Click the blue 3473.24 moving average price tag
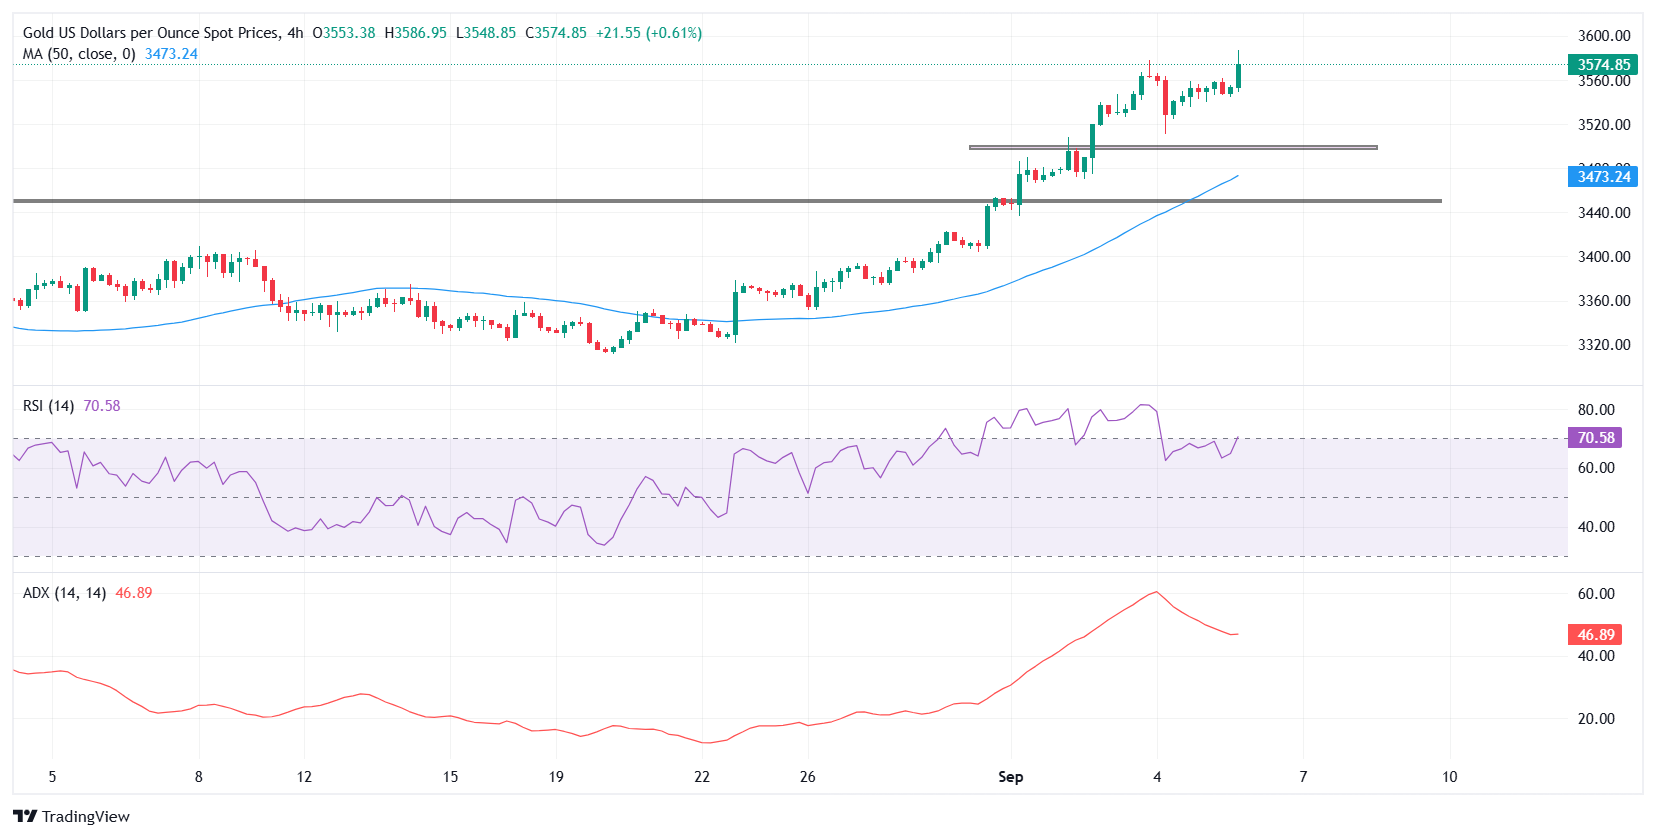This screenshot has width=1656, height=838. 1603,177
